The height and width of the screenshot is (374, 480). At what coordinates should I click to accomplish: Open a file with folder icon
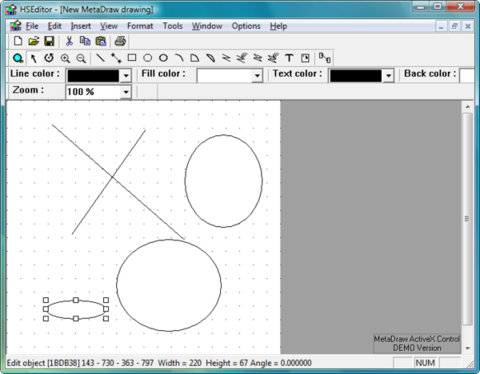[34, 41]
